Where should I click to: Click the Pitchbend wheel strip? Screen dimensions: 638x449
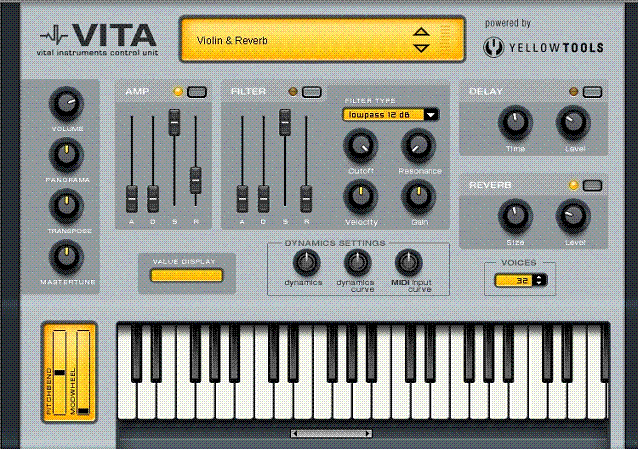click(59, 372)
